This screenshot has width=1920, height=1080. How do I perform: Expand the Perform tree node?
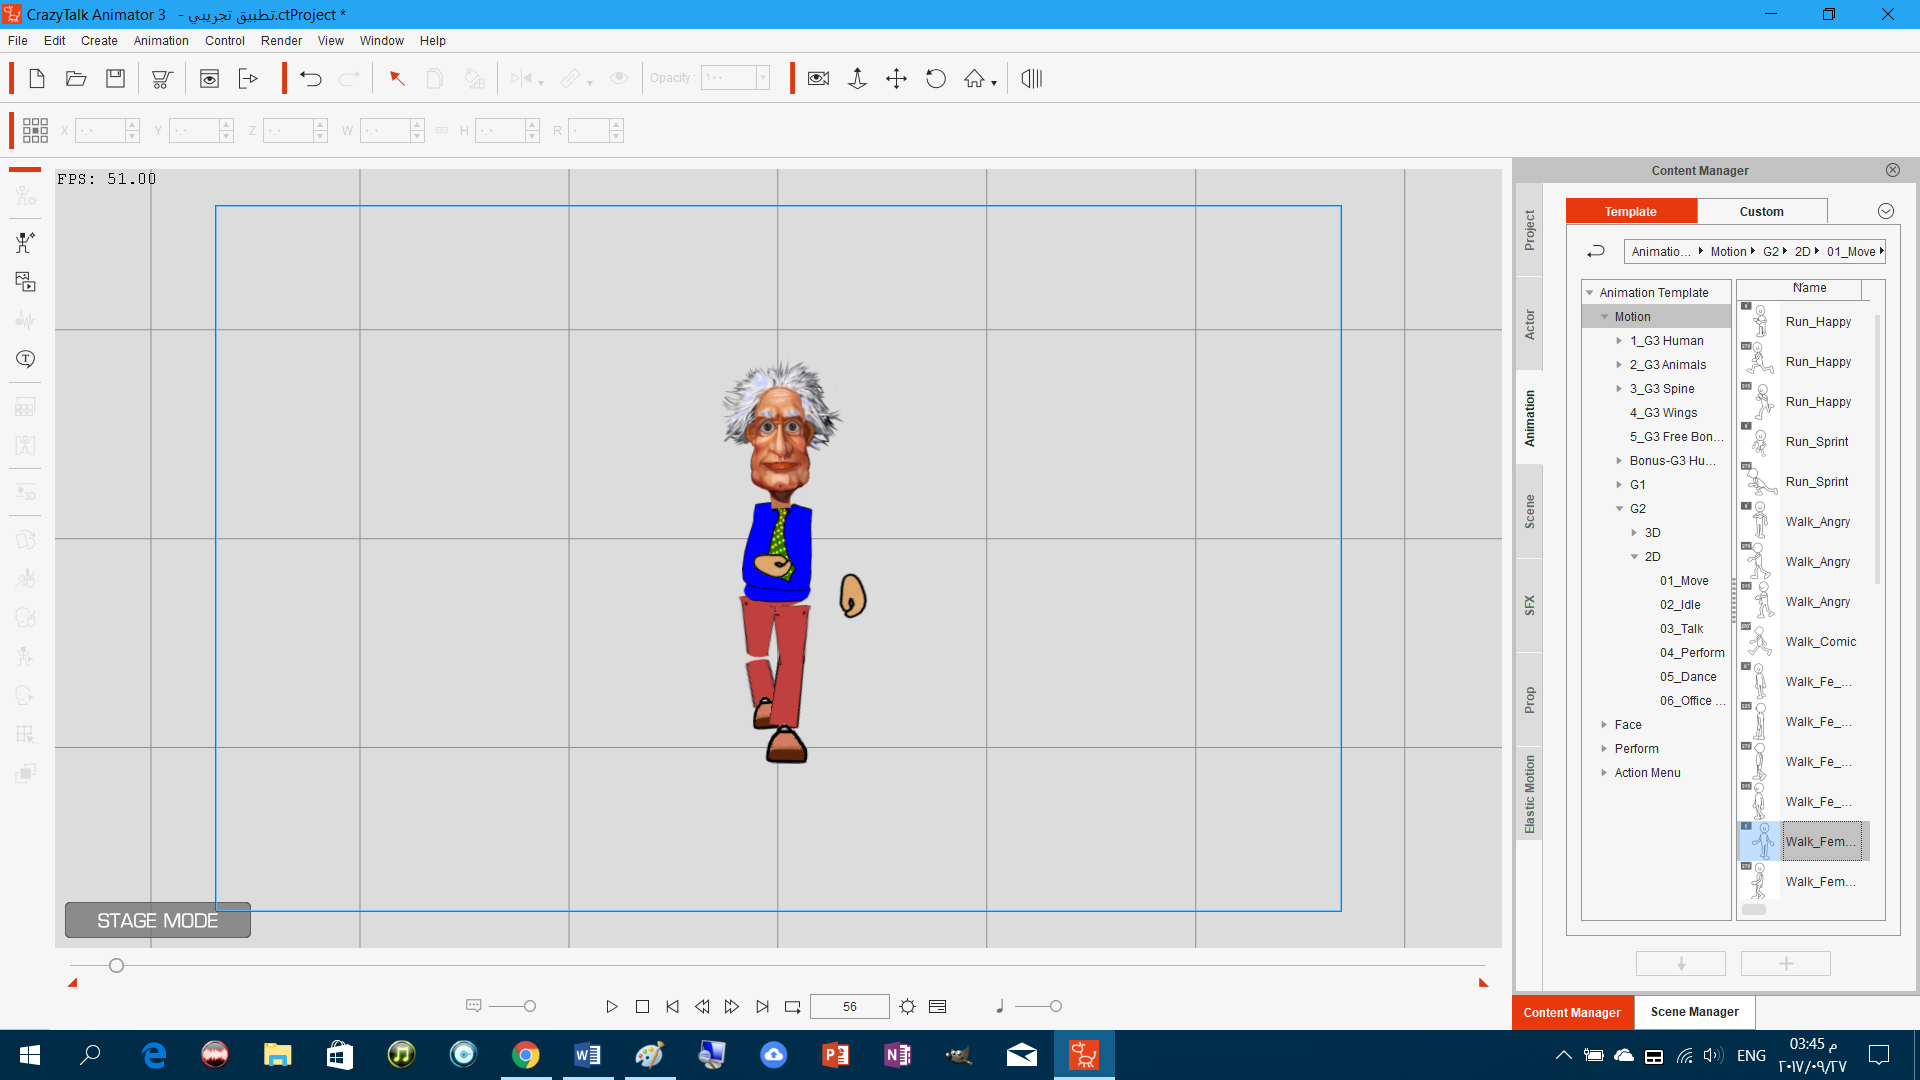pyautogui.click(x=1605, y=749)
